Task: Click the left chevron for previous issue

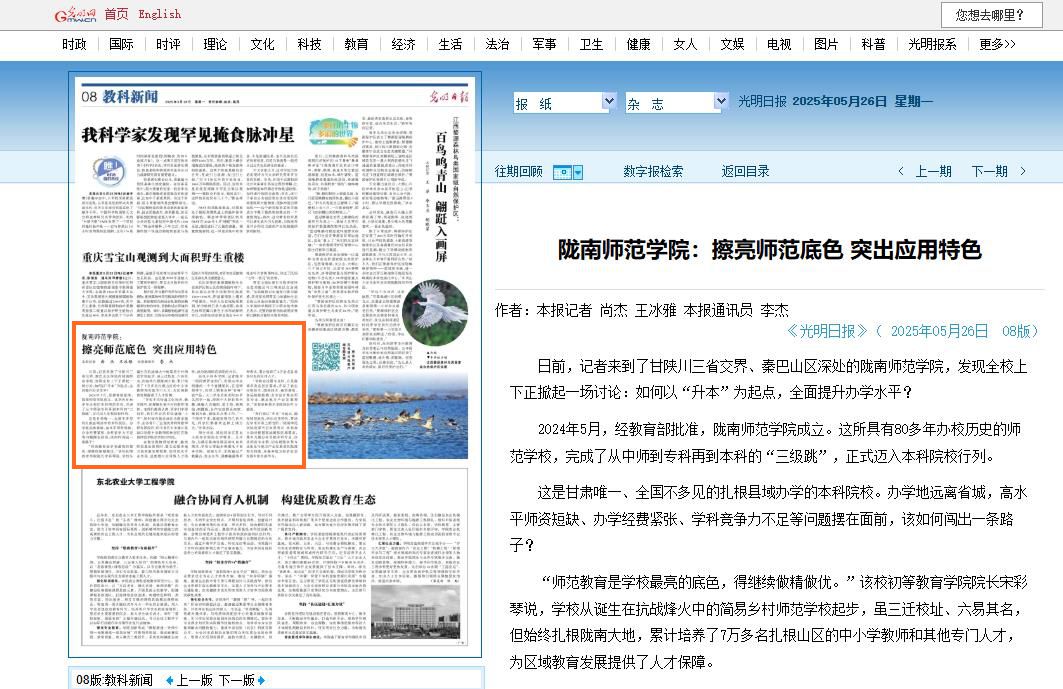Action: click(x=901, y=171)
